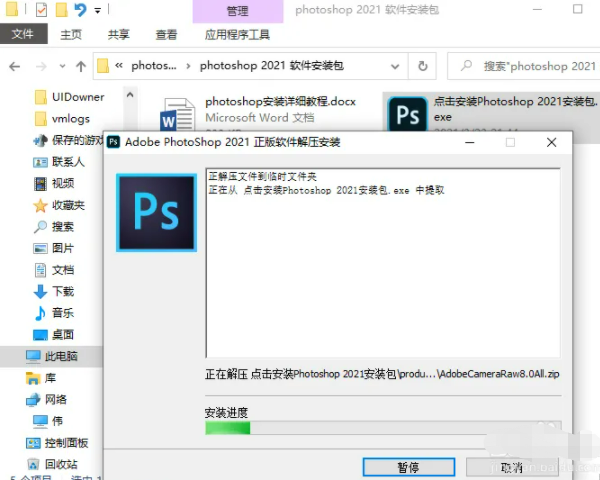600x480 pixels.
Task: Open 保存的游戏 in the navigation pane
Action: click(x=68, y=140)
